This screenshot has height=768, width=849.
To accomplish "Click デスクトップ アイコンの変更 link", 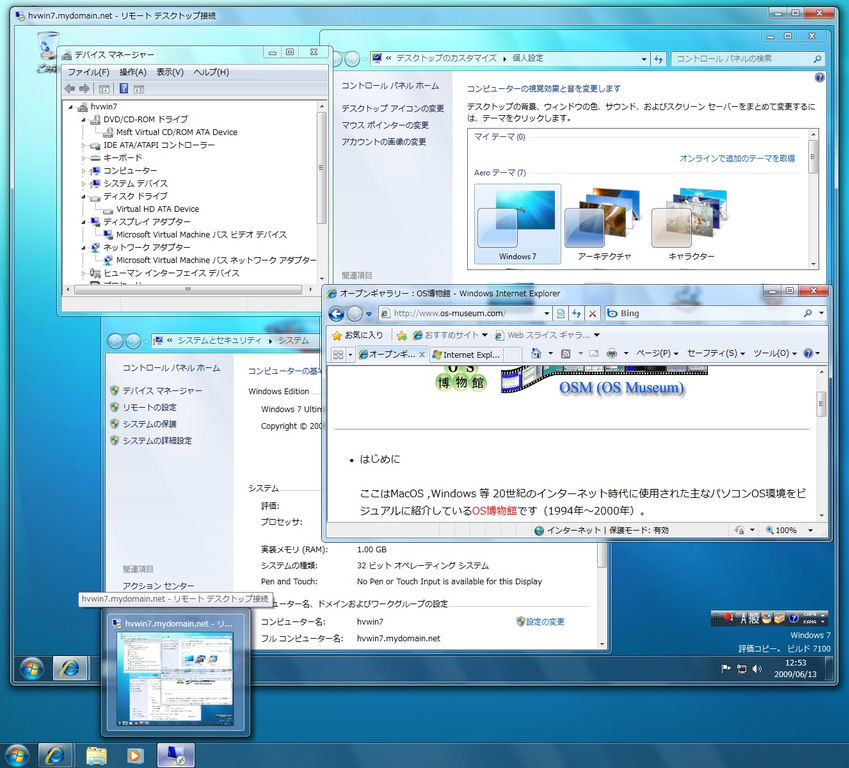I will pyautogui.click(x=393, y=109).
